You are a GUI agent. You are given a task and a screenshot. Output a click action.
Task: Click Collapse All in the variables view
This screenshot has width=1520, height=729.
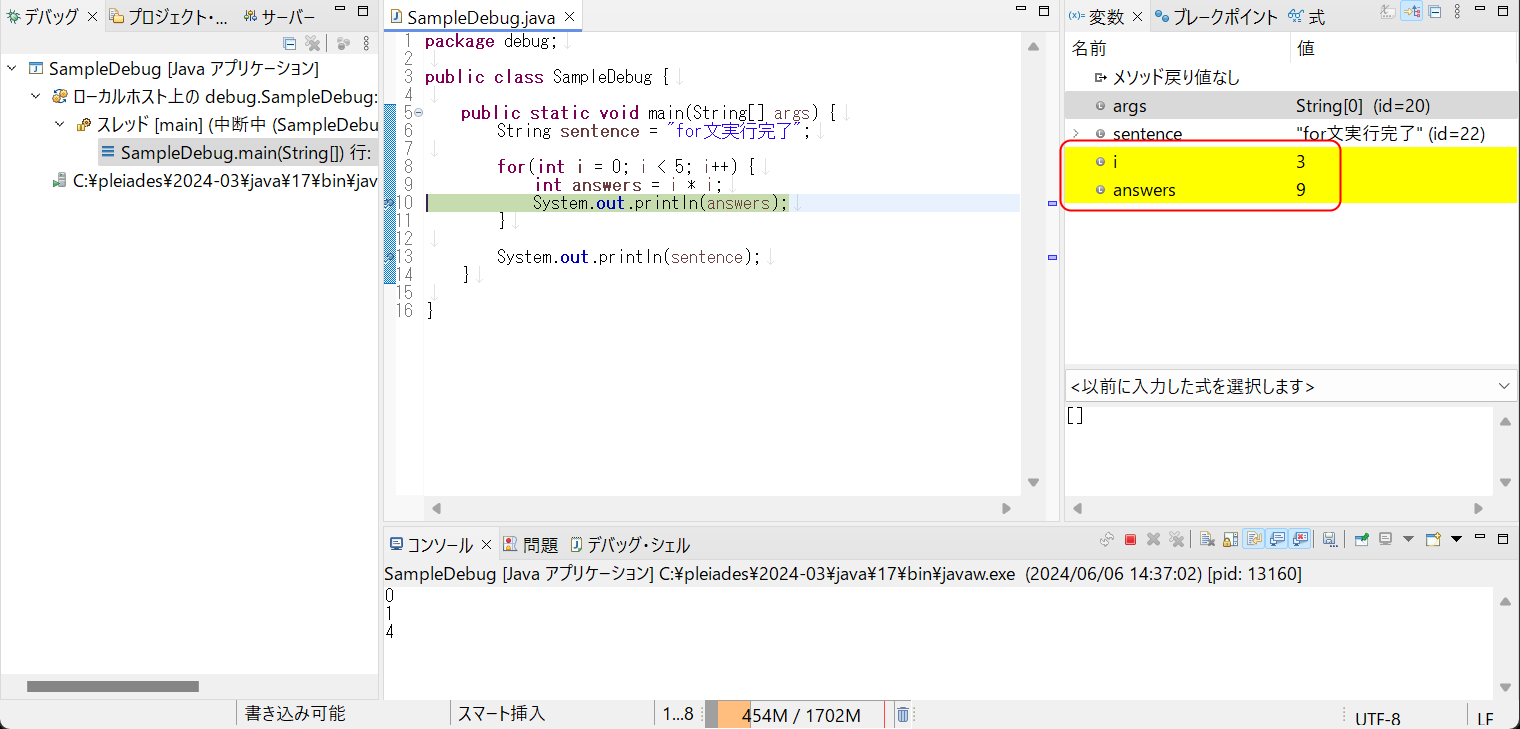(x=1435, y=12)
